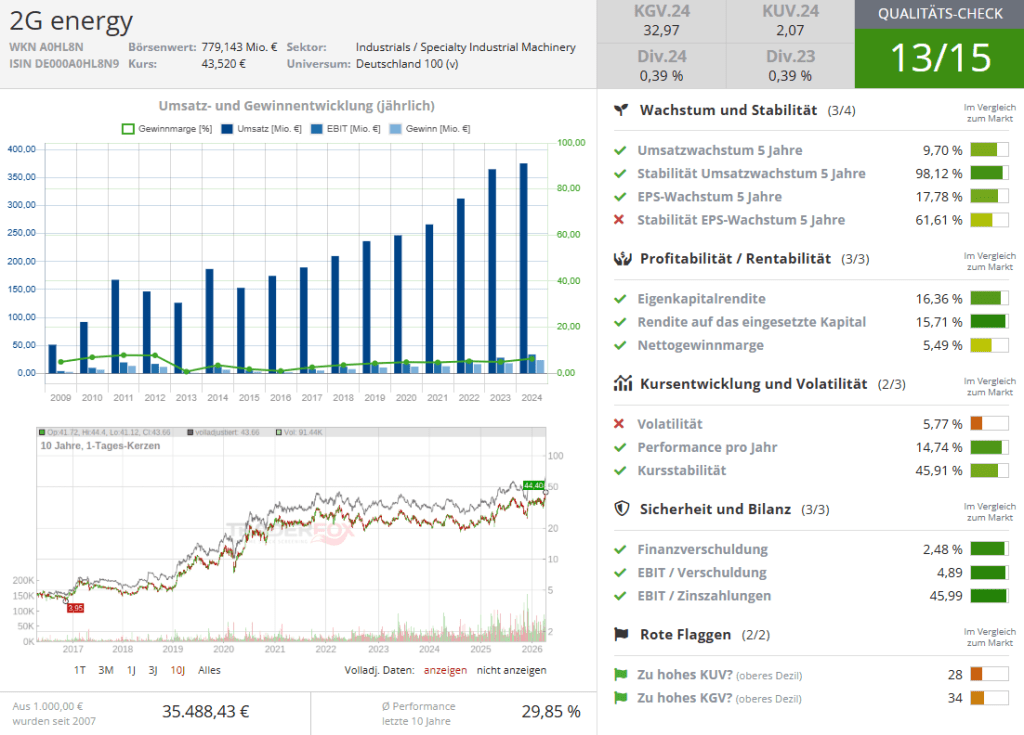Image resolution: width=1024 pixels, height=735 pixels.
Task: Select the 'Alles' chart time range
Action: [209, 670]
